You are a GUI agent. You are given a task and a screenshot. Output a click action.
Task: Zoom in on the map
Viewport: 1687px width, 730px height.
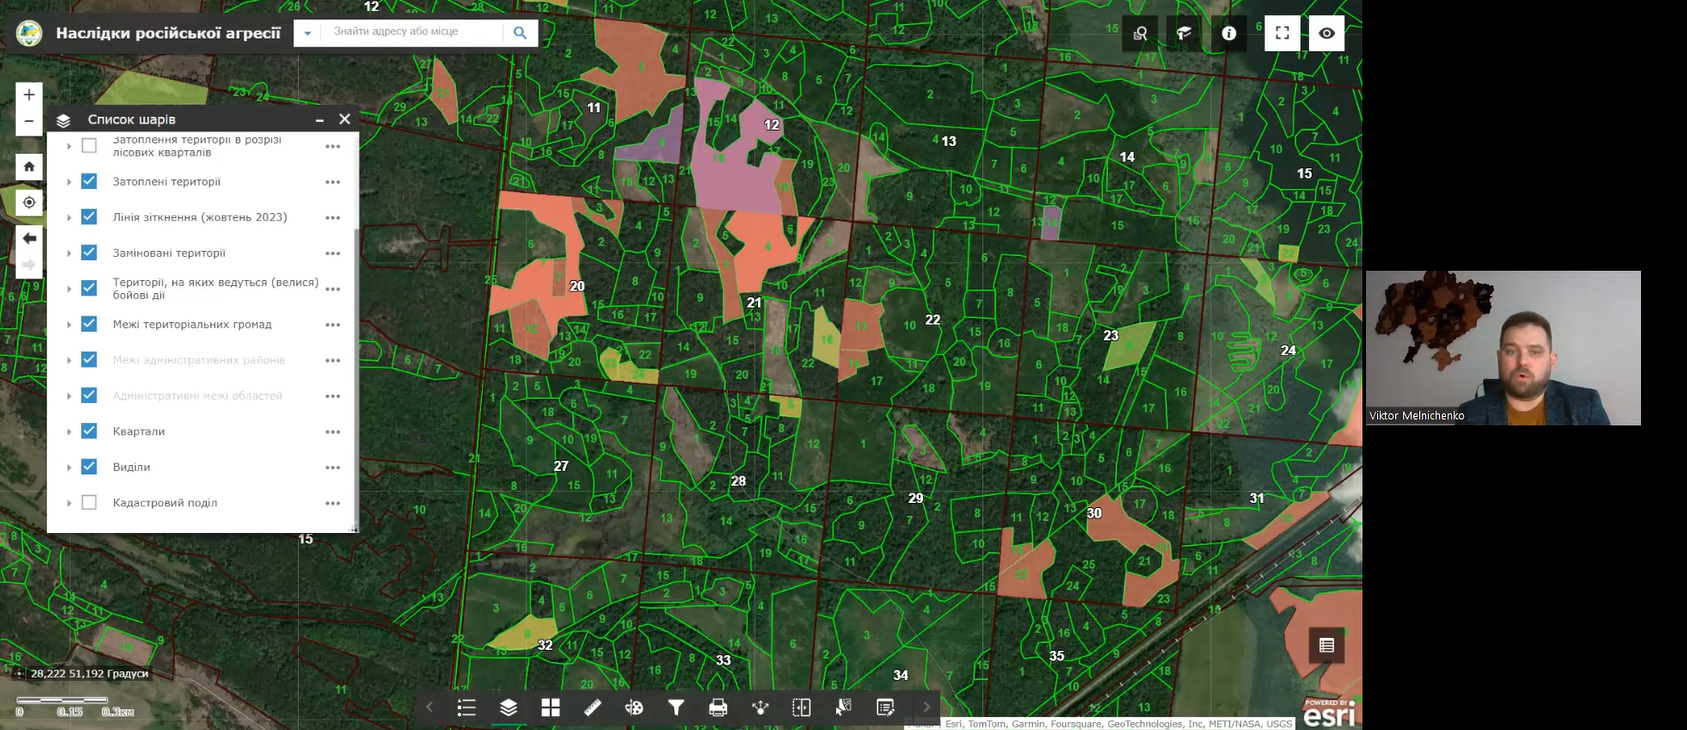[29, 95]
